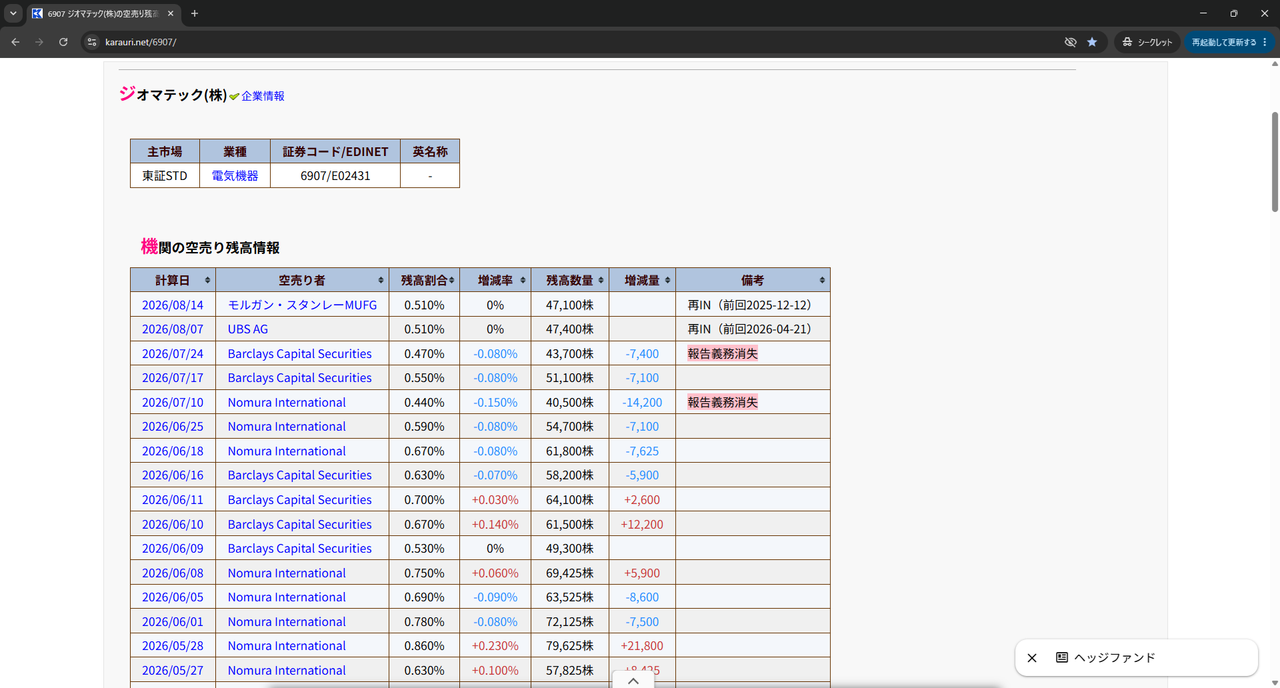The width and height of the screenshot is (1280, 688).
Task: Open a new tab with plus icon
Action: click(x=194, y=13)
